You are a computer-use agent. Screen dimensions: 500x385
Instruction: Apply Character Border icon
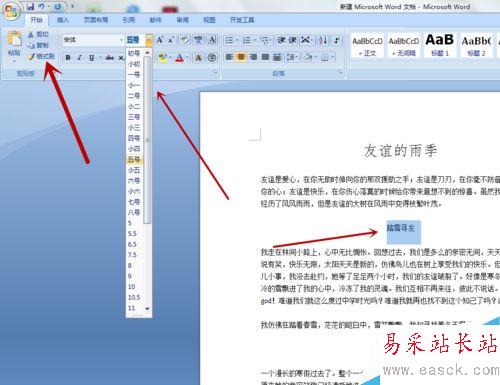pyautogui.click(x=212, y=40)
